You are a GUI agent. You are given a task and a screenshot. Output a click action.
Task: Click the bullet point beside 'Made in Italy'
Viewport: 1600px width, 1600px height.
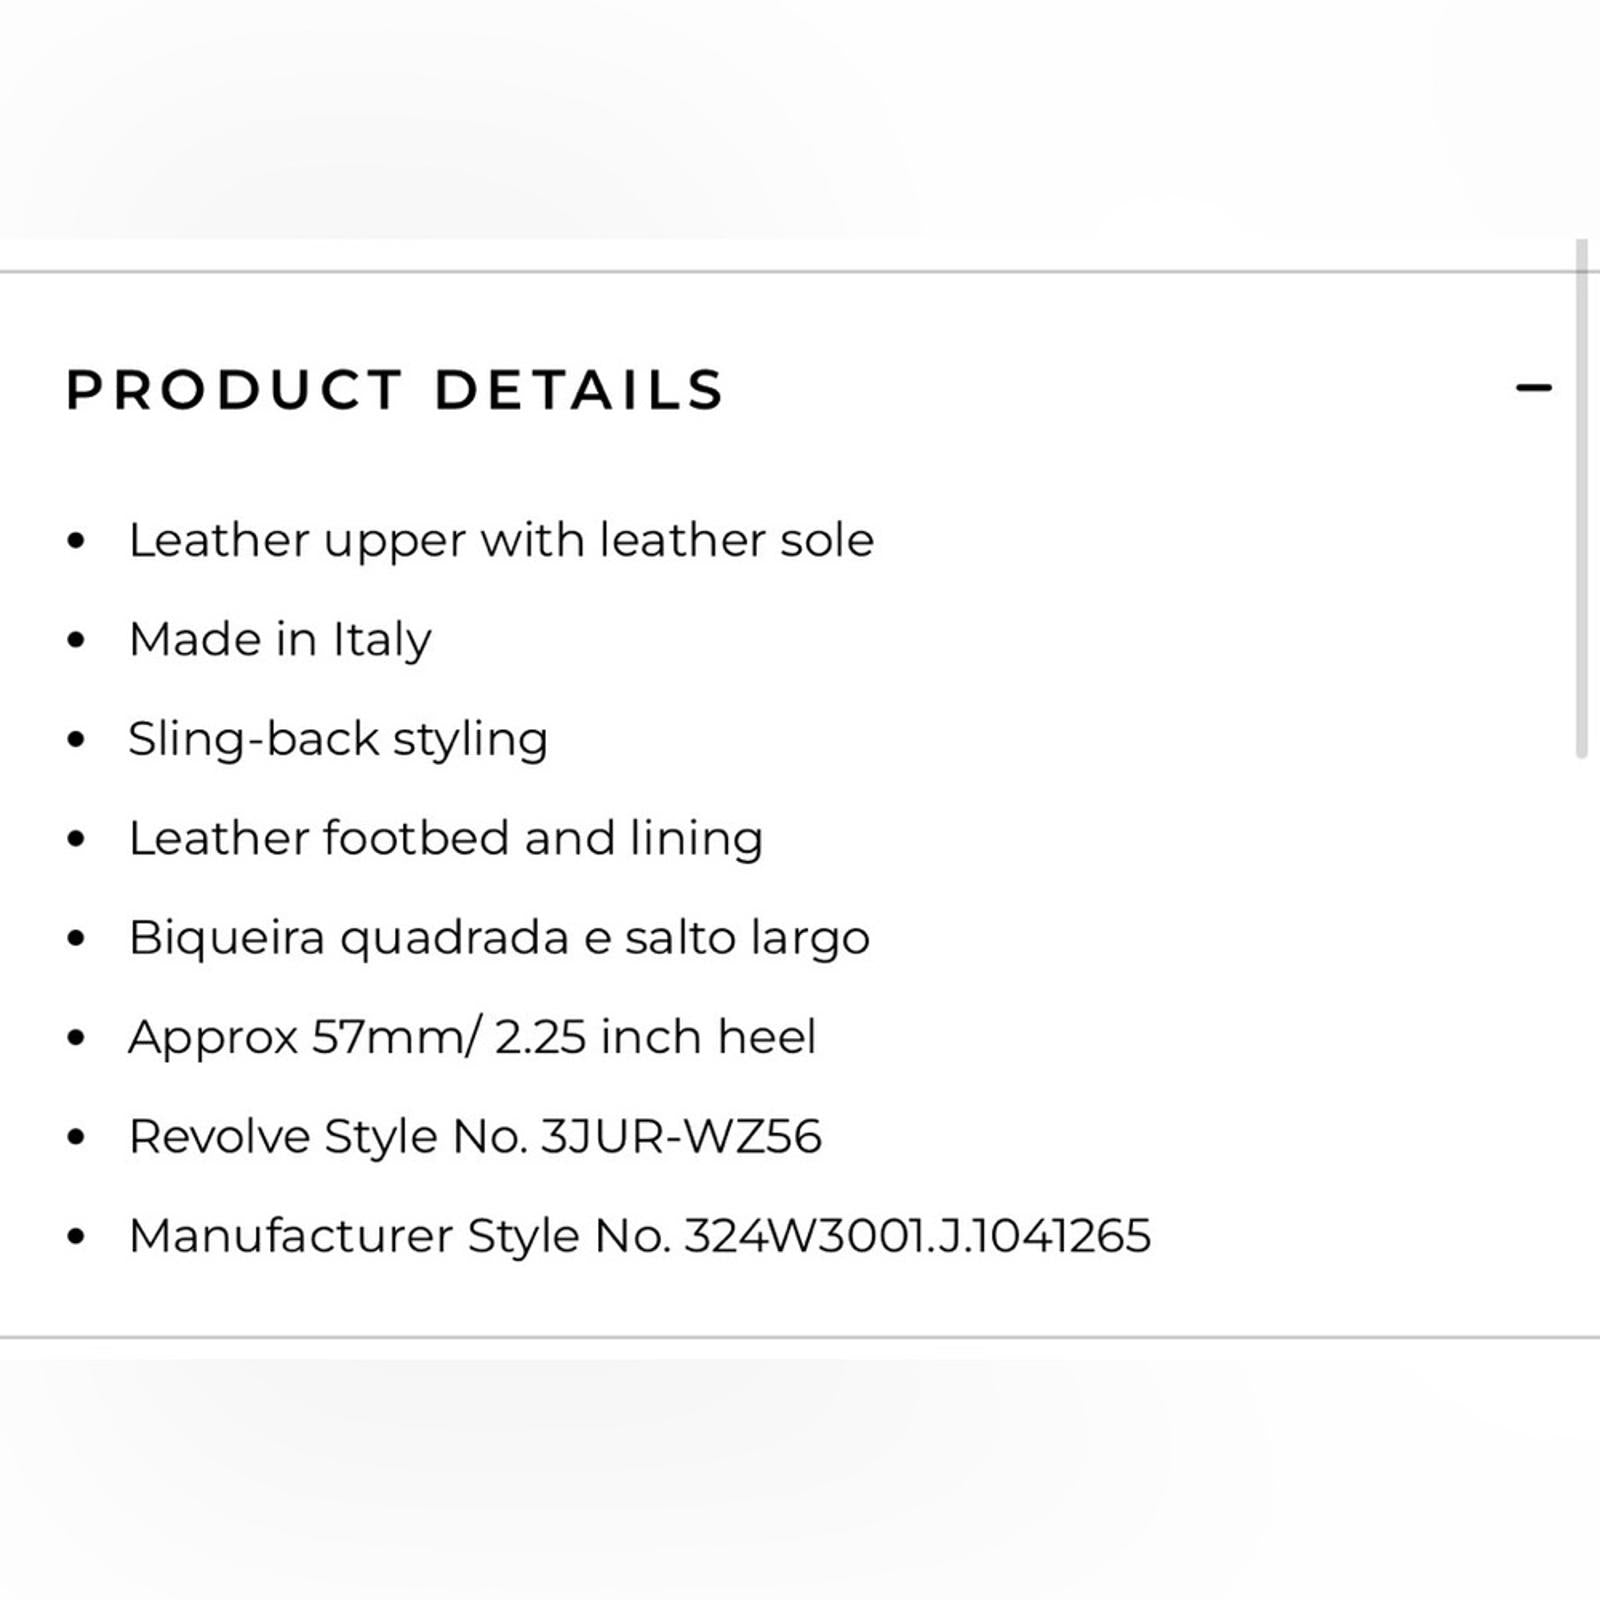76,640
